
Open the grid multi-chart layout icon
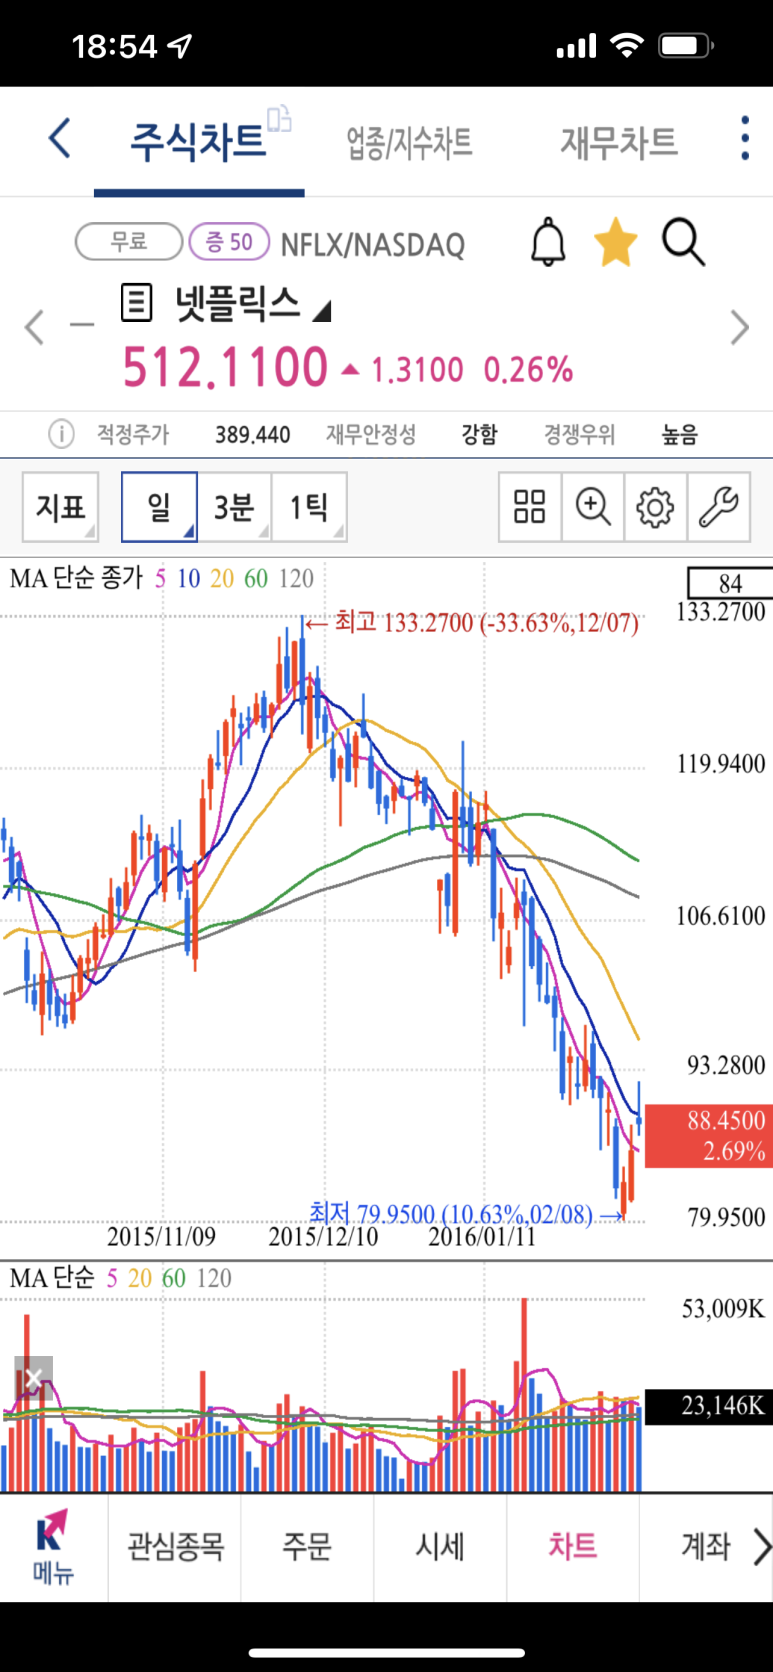coord(529,507)
